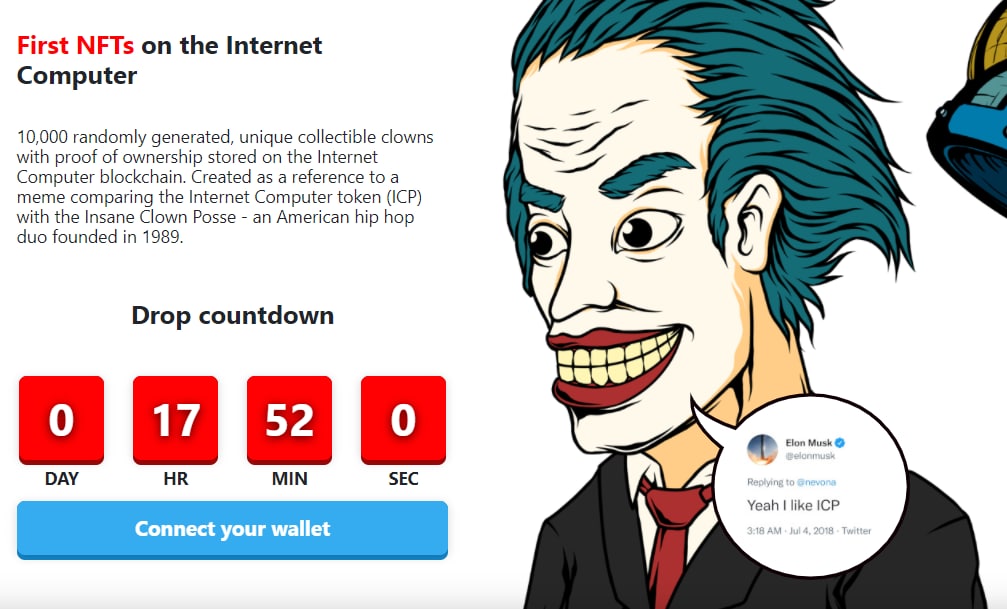This screenshot has height=609, width=1007.
Task: Click the 'Yeah I like ICP' tweet text
Action: [x=793, y=506]
